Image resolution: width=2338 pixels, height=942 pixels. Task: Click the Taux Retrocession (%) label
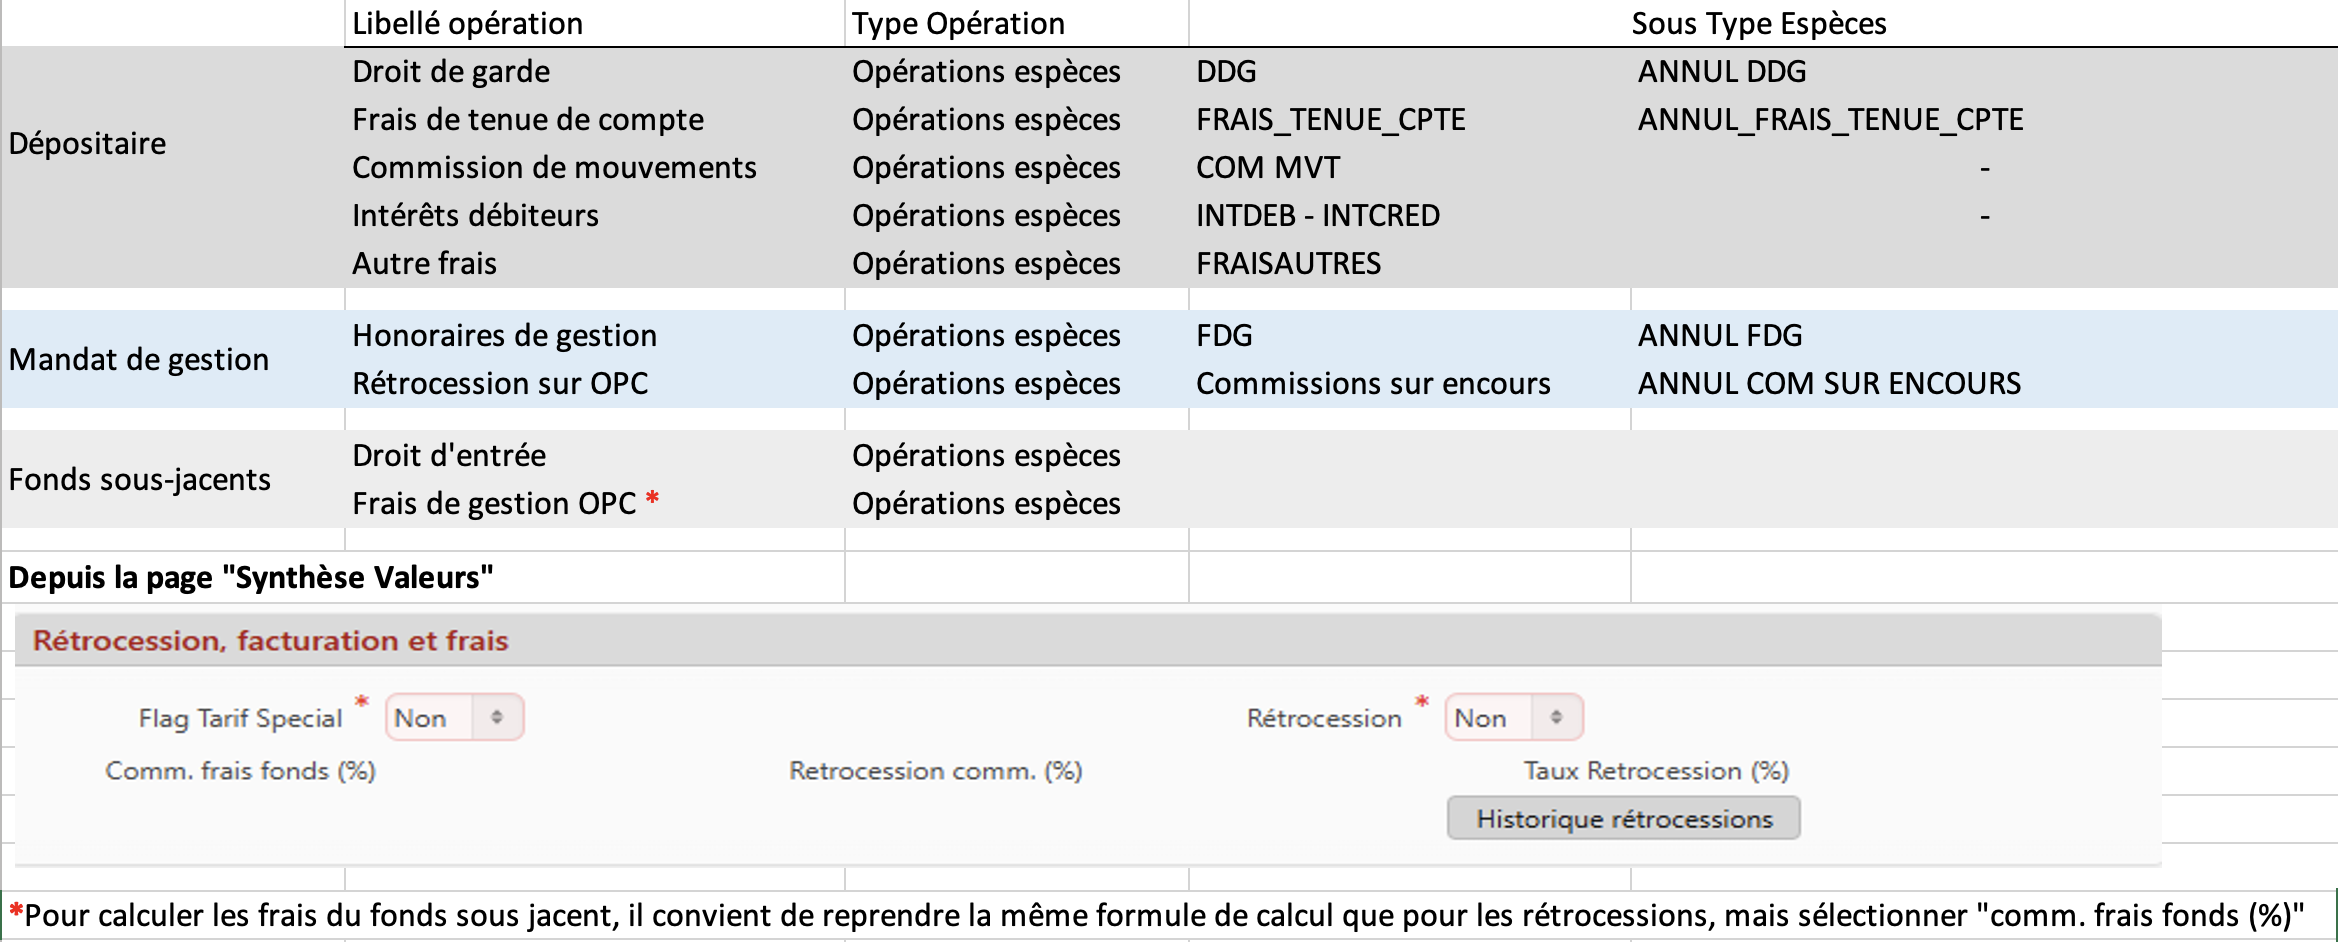pos(1655,771)
